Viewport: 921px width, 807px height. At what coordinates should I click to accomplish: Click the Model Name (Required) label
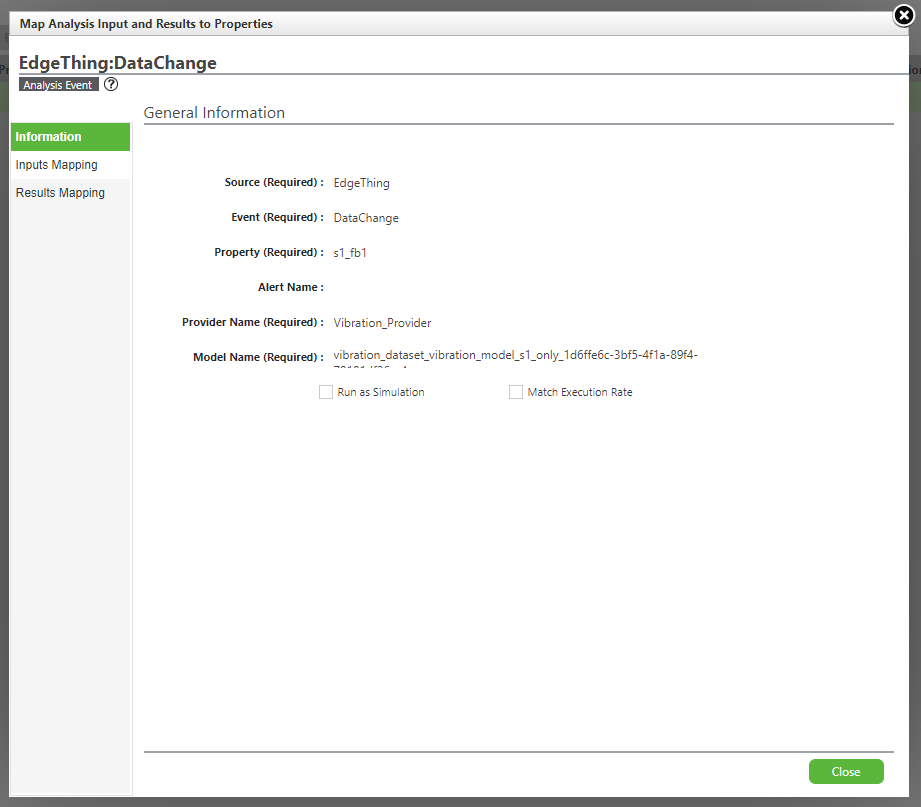click(258, 357)
